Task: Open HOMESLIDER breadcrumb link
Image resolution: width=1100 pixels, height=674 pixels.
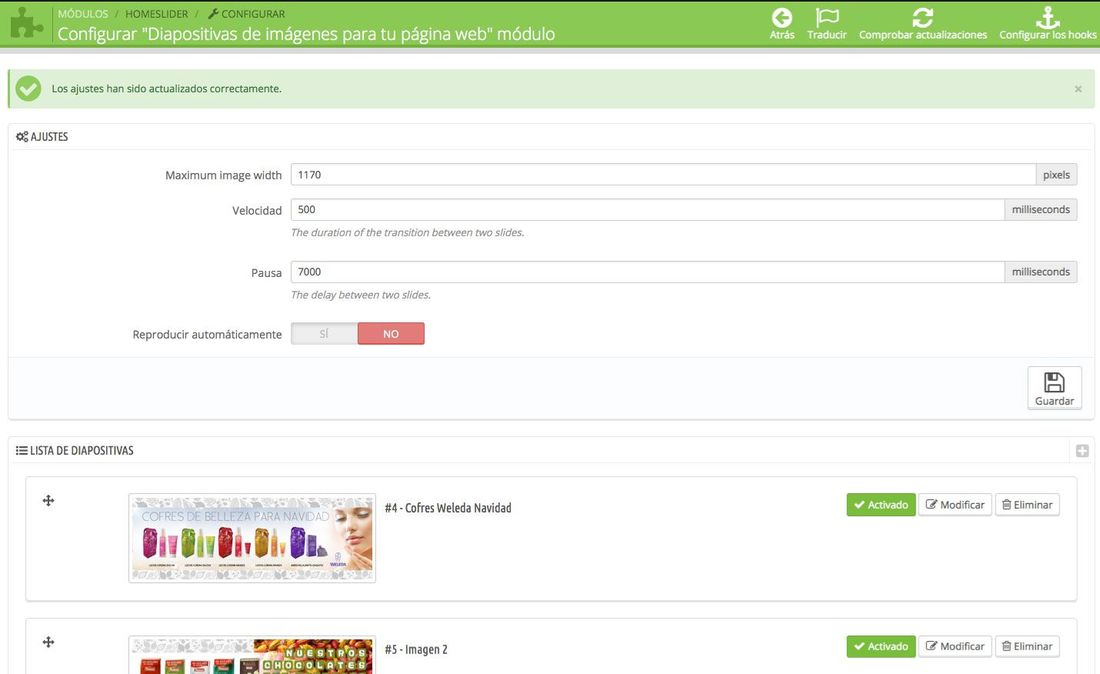Action: (156, 14)
